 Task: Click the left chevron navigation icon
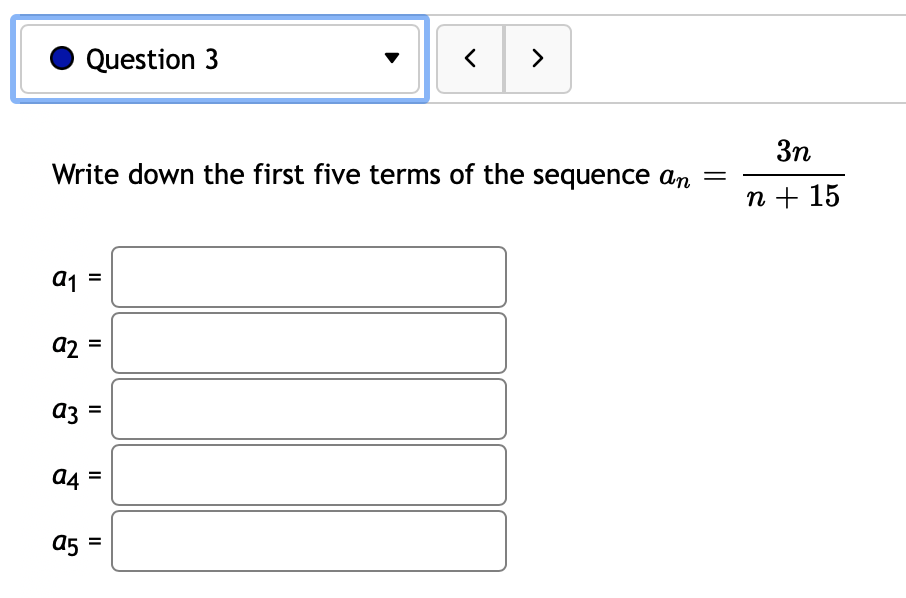(x=470, y=59)
